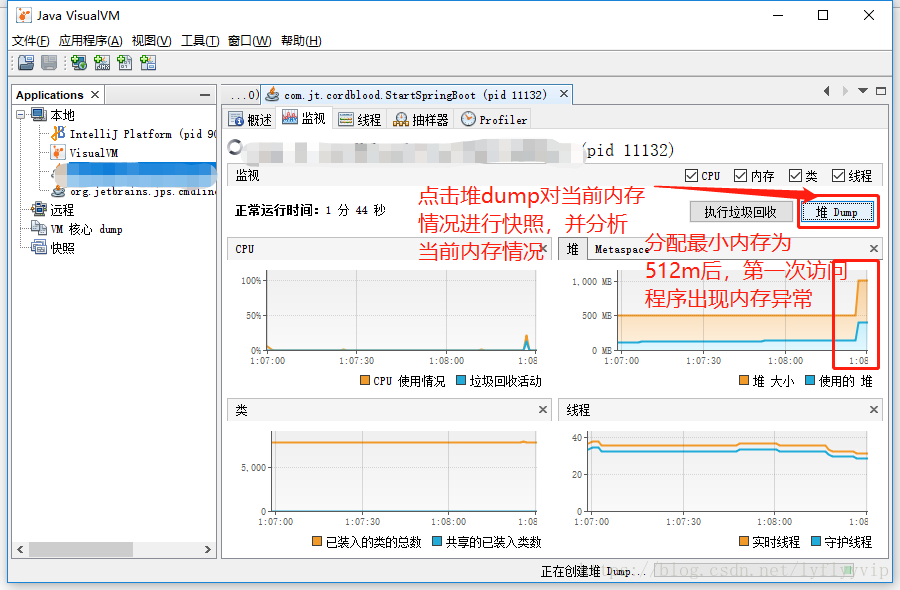Close the 类 classes graph panel

(x=542, y=409)
